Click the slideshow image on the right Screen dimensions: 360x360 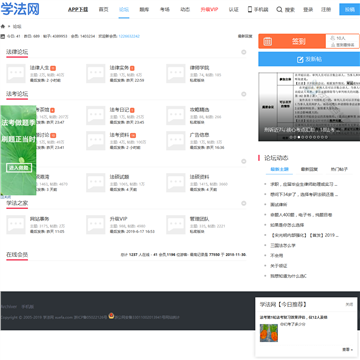[309, 107]
